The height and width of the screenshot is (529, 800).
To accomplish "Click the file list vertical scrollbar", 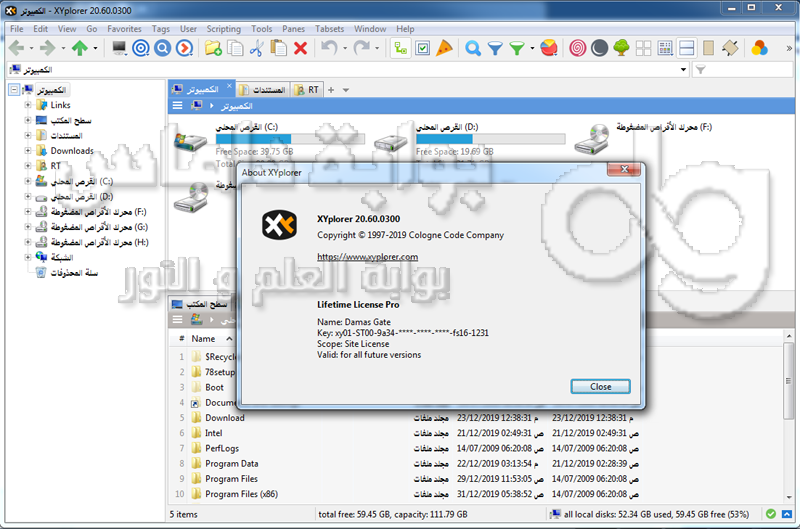I will pos(789,380).
